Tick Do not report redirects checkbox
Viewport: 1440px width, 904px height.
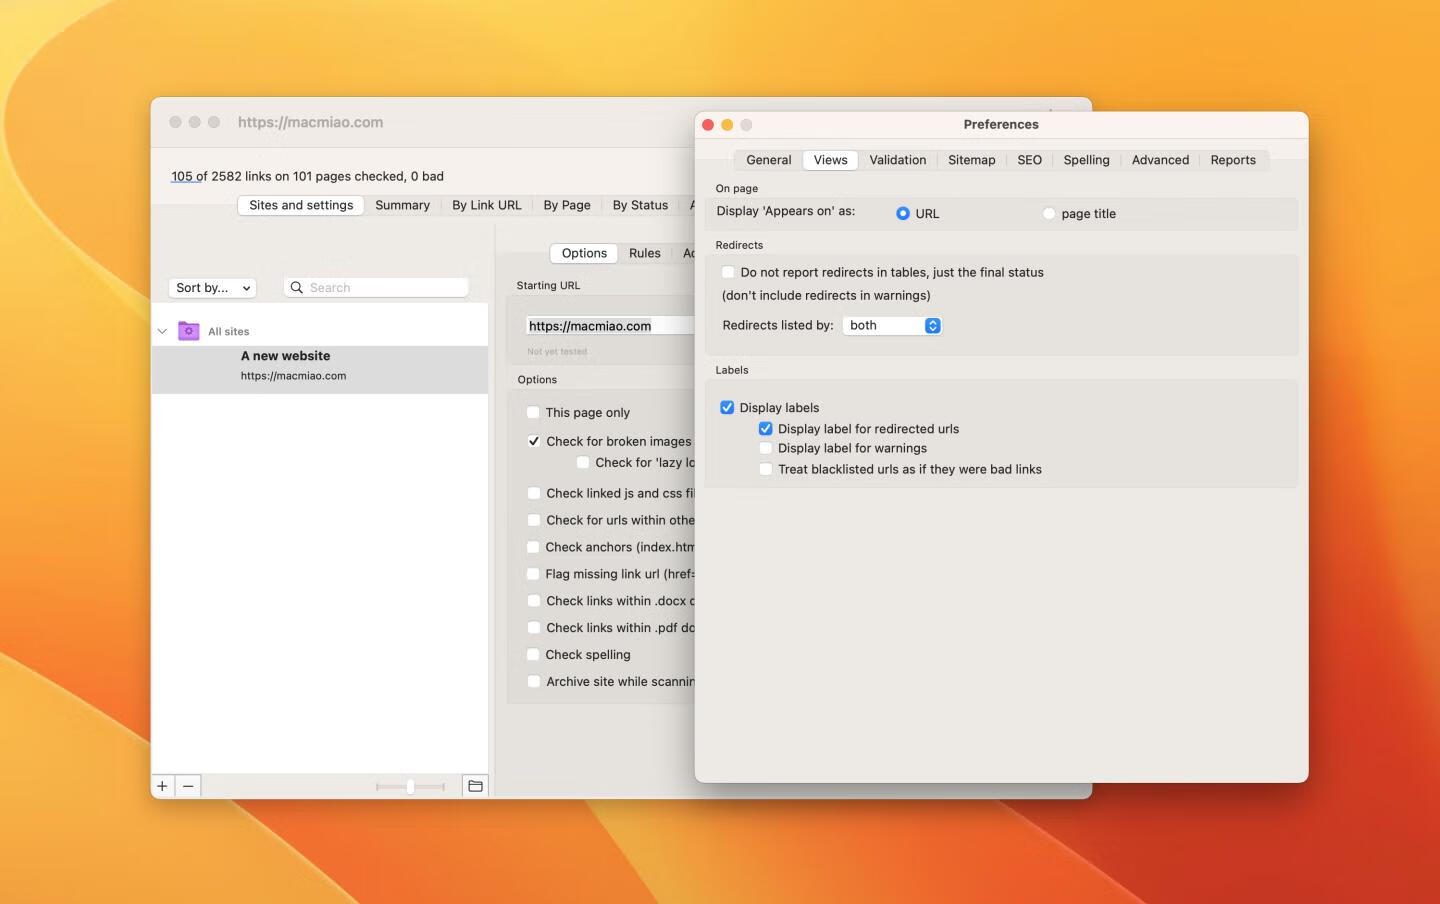[x=728, y=272]
